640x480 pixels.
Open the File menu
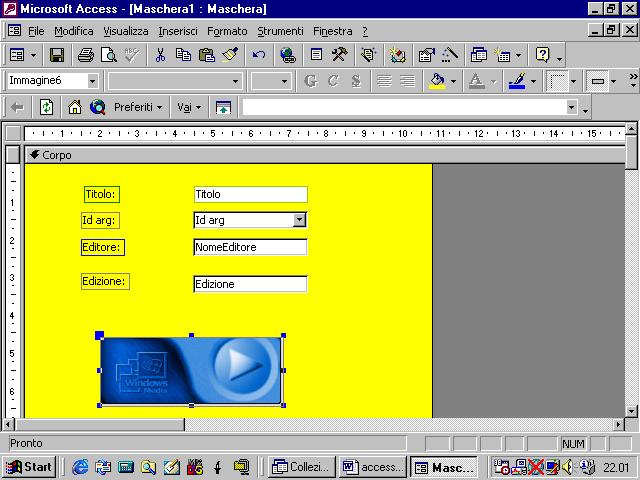pyautogui.click(x=36, y=31)
